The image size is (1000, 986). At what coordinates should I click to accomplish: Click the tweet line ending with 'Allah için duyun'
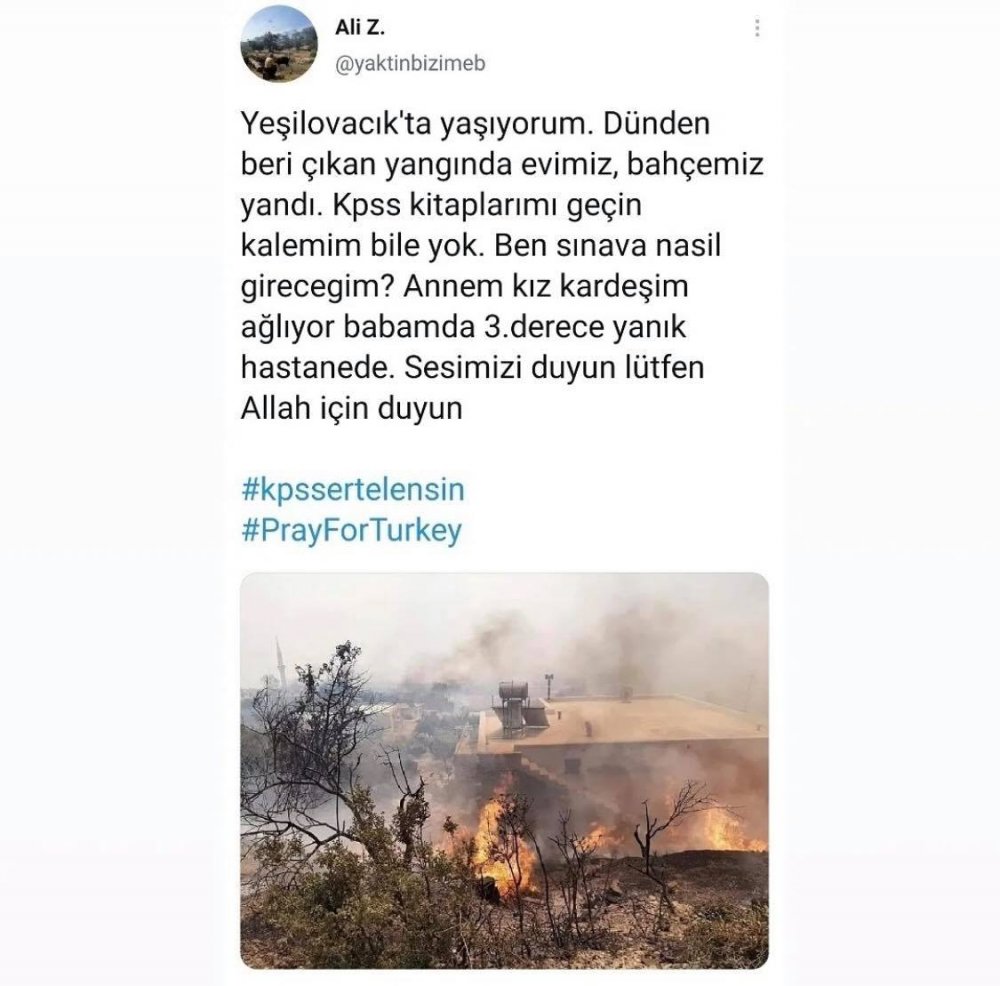[351, 409]
